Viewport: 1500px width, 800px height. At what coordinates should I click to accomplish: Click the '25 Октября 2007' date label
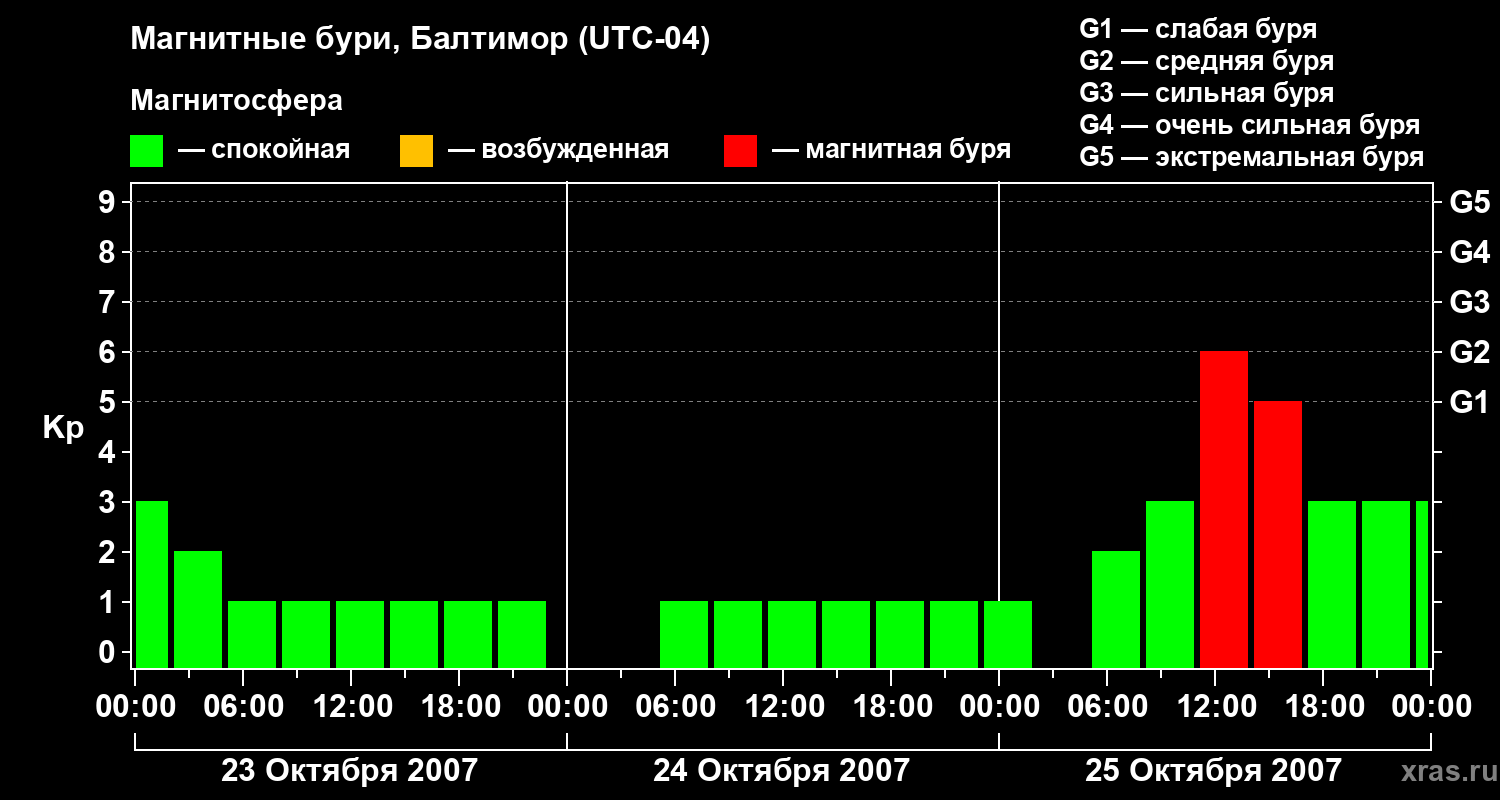[1213, 771]
